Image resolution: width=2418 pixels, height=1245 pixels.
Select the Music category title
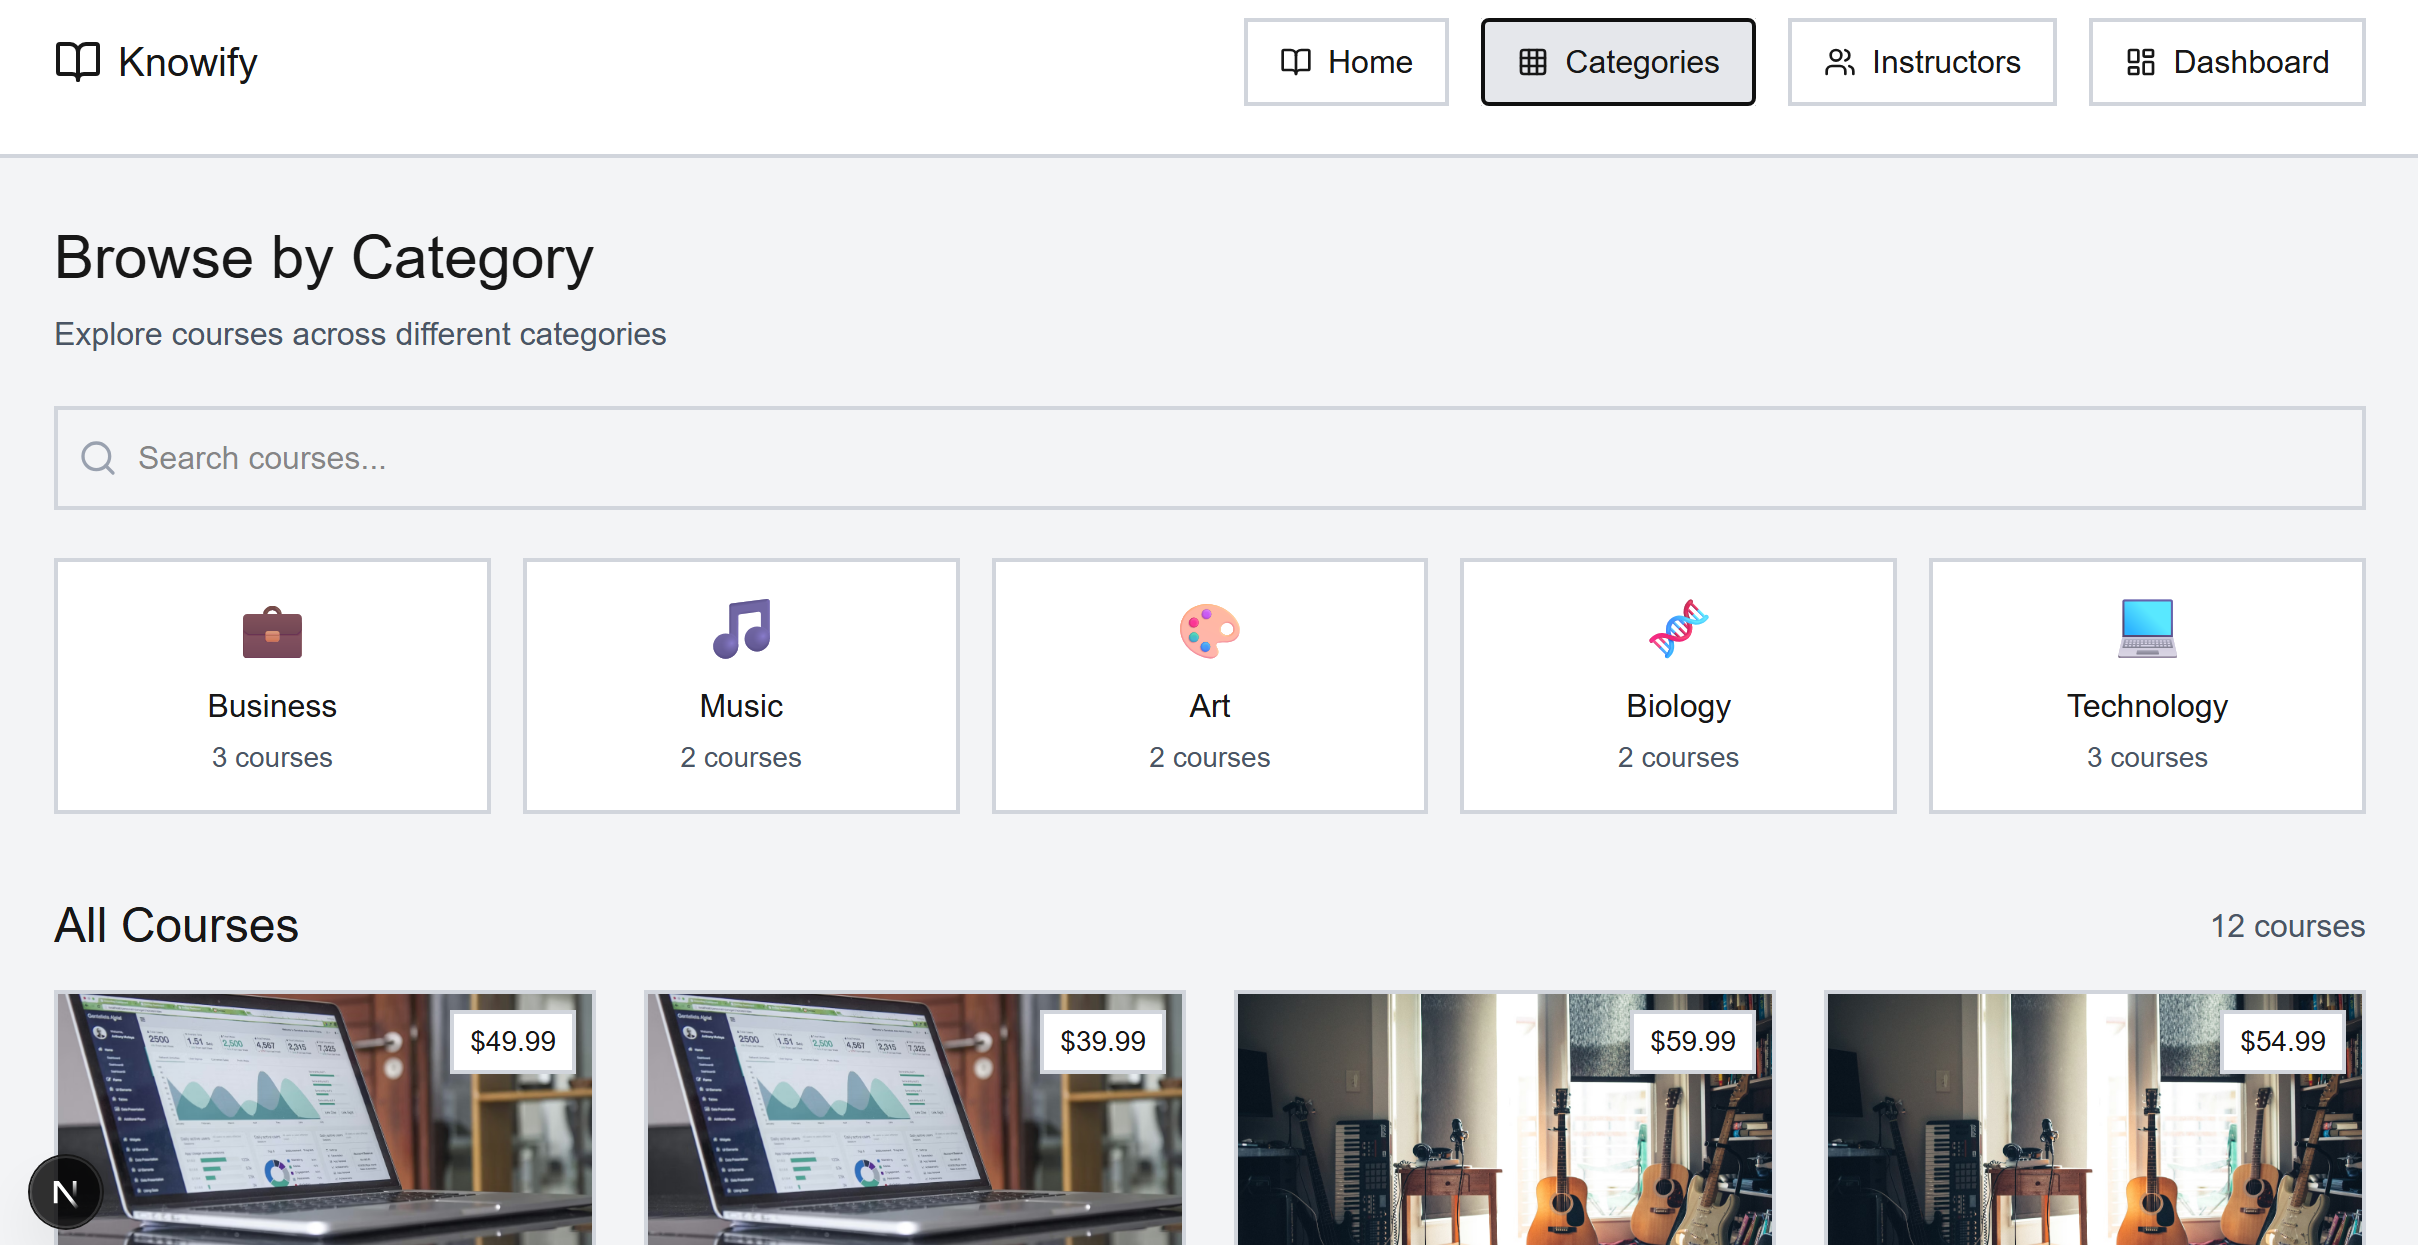741,706
